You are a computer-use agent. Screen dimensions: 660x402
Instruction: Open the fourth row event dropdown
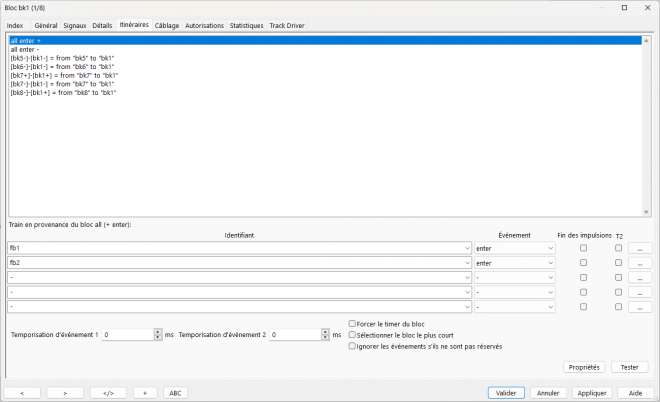click(514, 292)
